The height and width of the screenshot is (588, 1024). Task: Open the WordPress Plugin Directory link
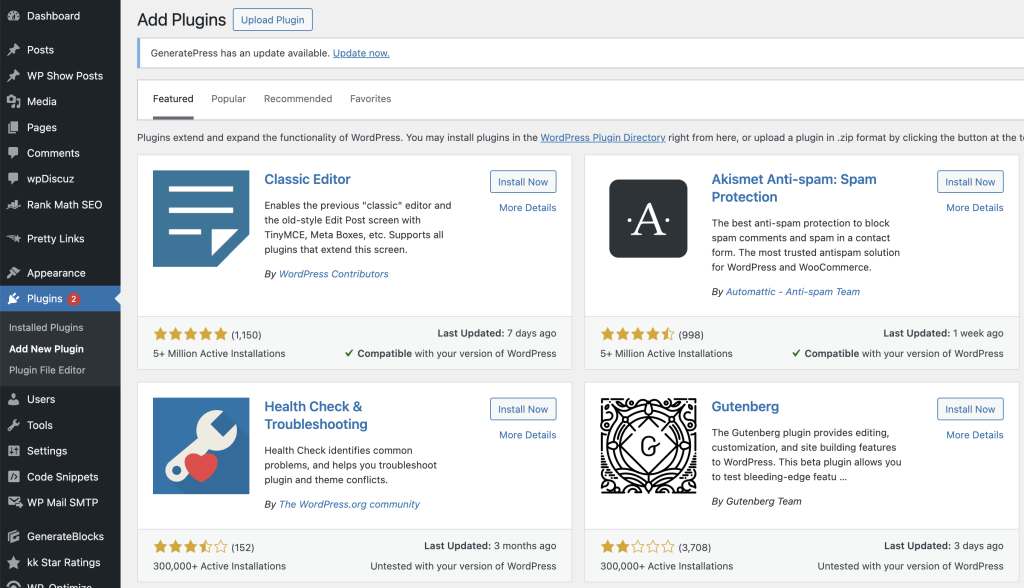603,138
